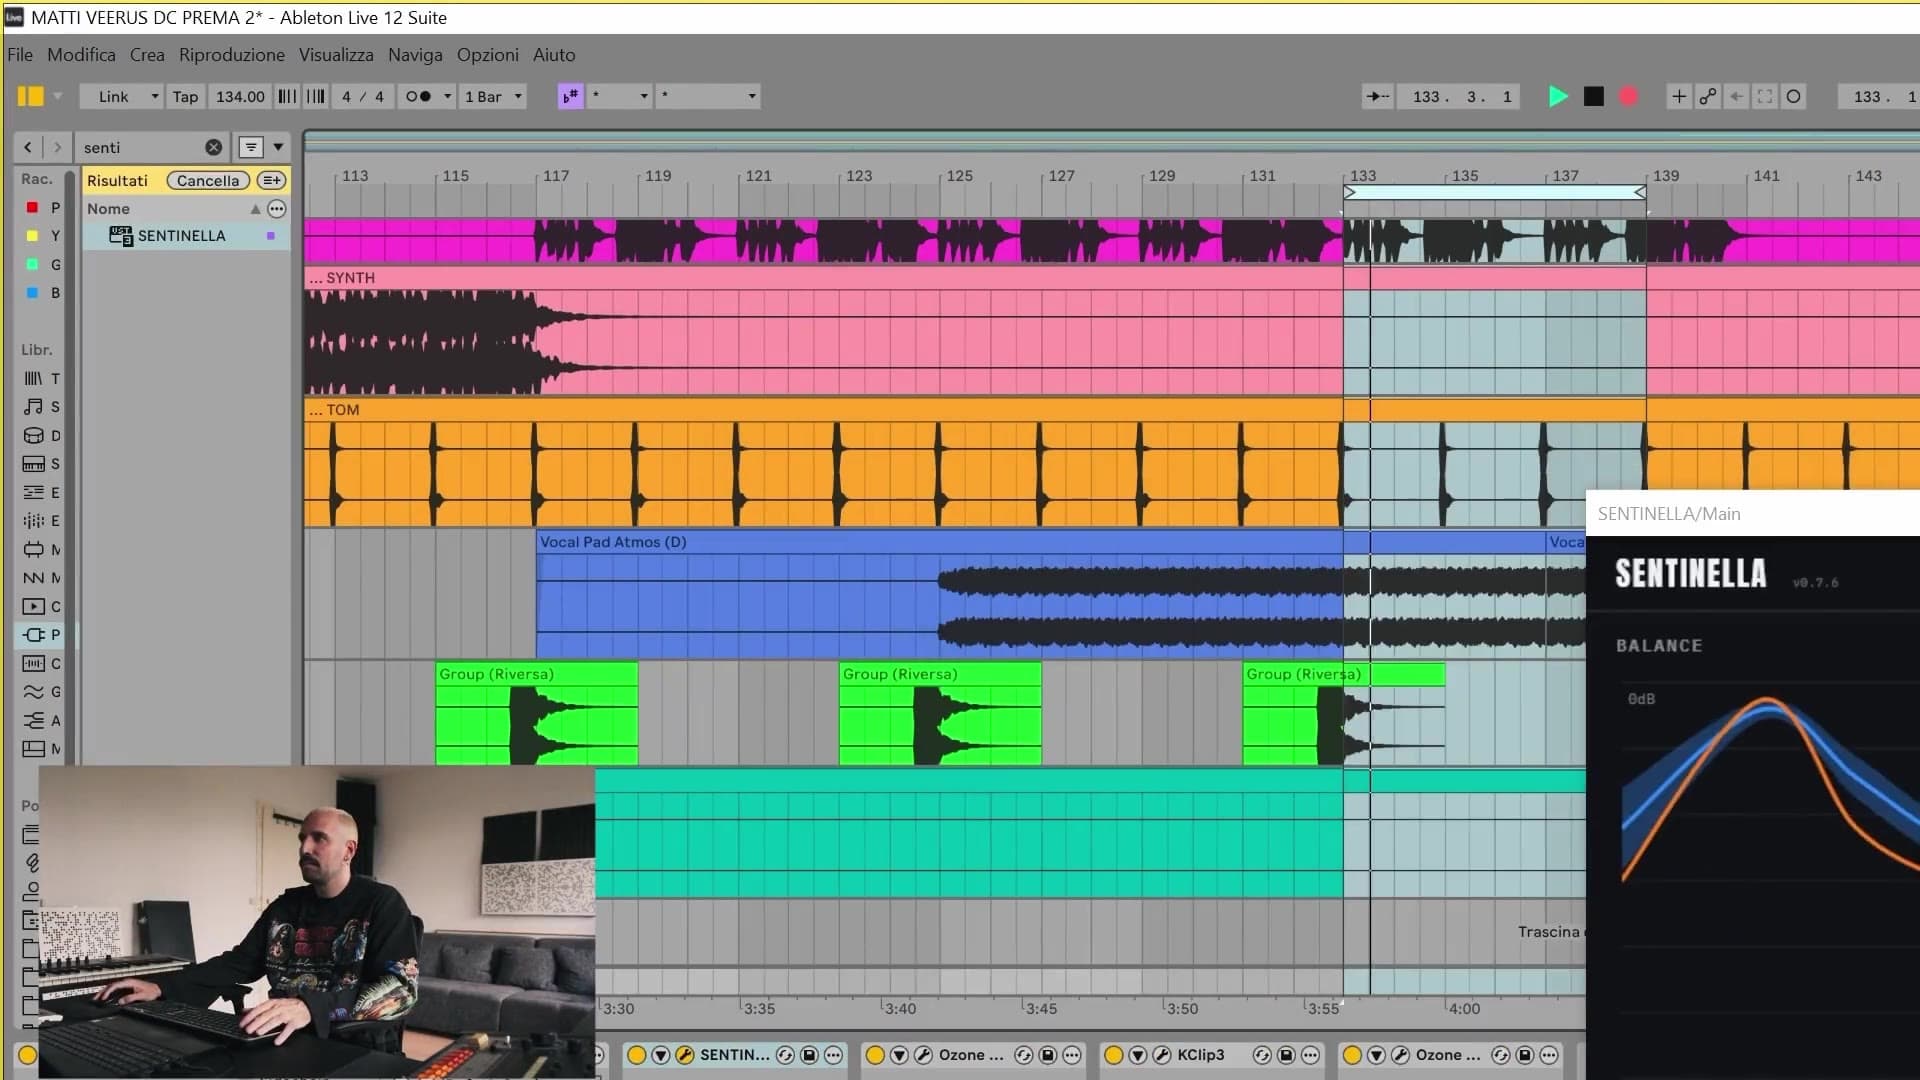Open the Sounds library category note icon
This screenshot has width=1920, height=1080.
point(33,407)
